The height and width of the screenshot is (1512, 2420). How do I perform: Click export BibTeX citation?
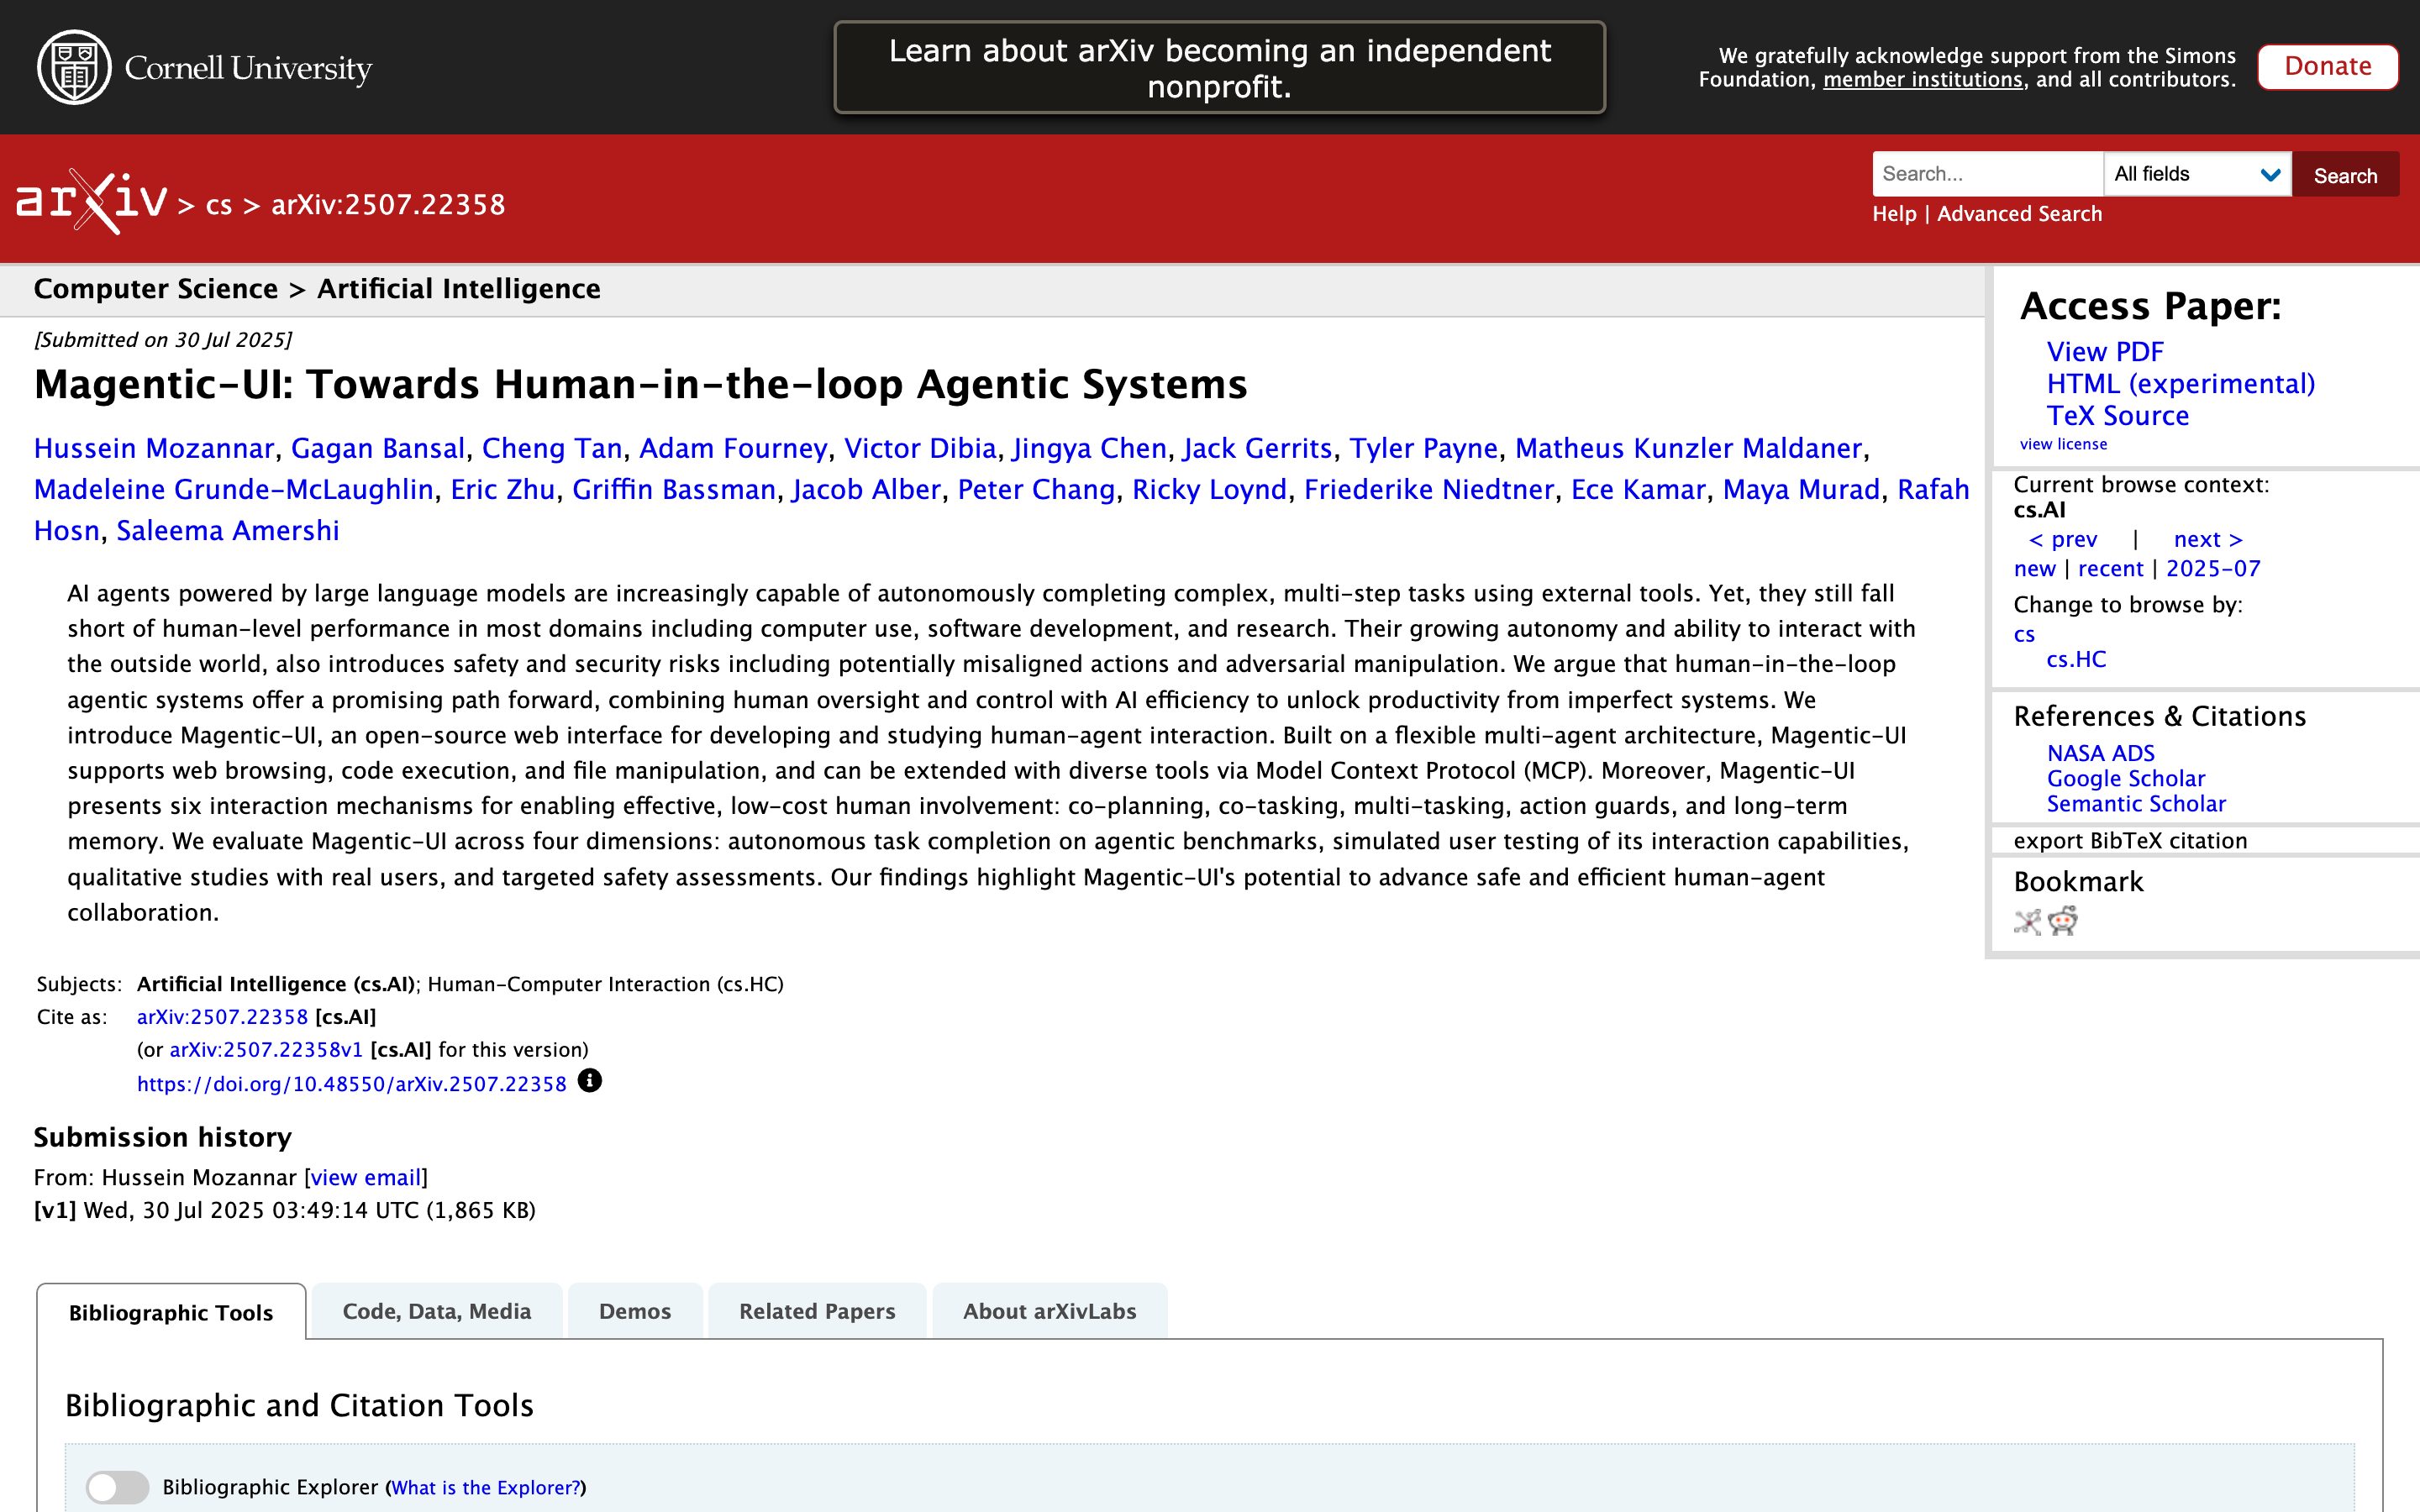[x=2130, y=841]
